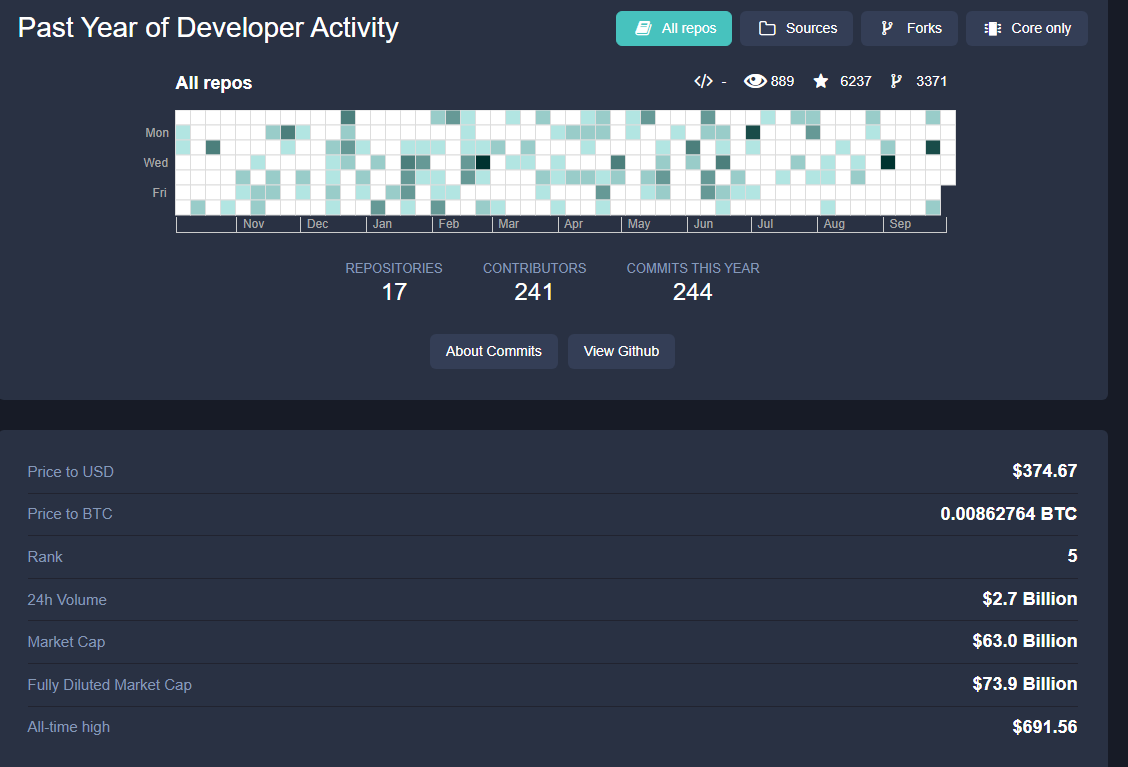Click the fork icon on Forks button
The height and width of the screenshot is (767, 1128).
pos(887,28)
